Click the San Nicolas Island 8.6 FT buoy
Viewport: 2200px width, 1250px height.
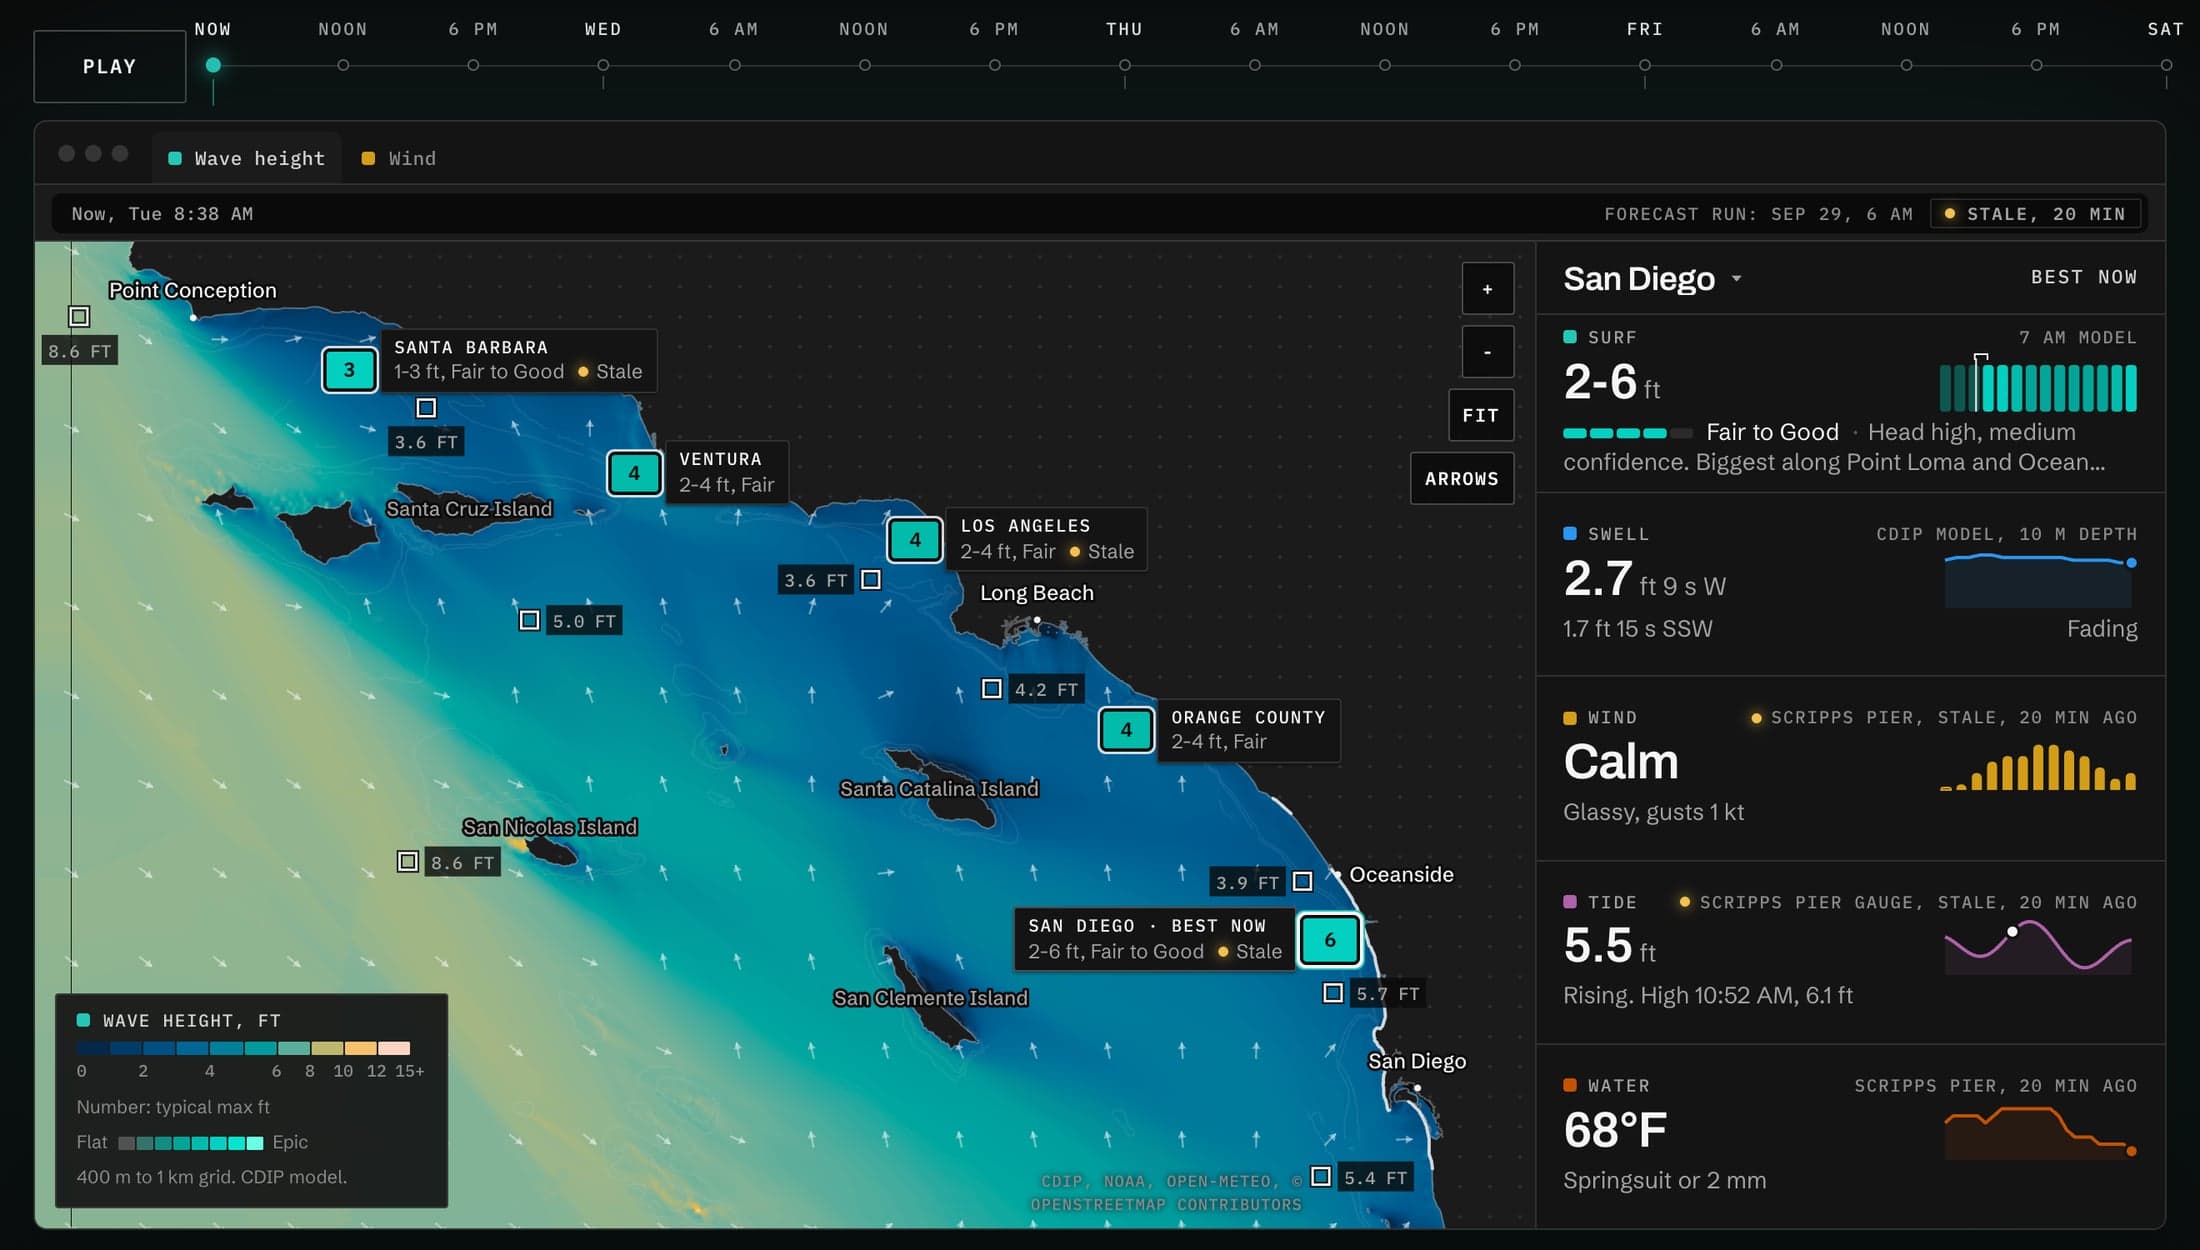tap(407, 862)
